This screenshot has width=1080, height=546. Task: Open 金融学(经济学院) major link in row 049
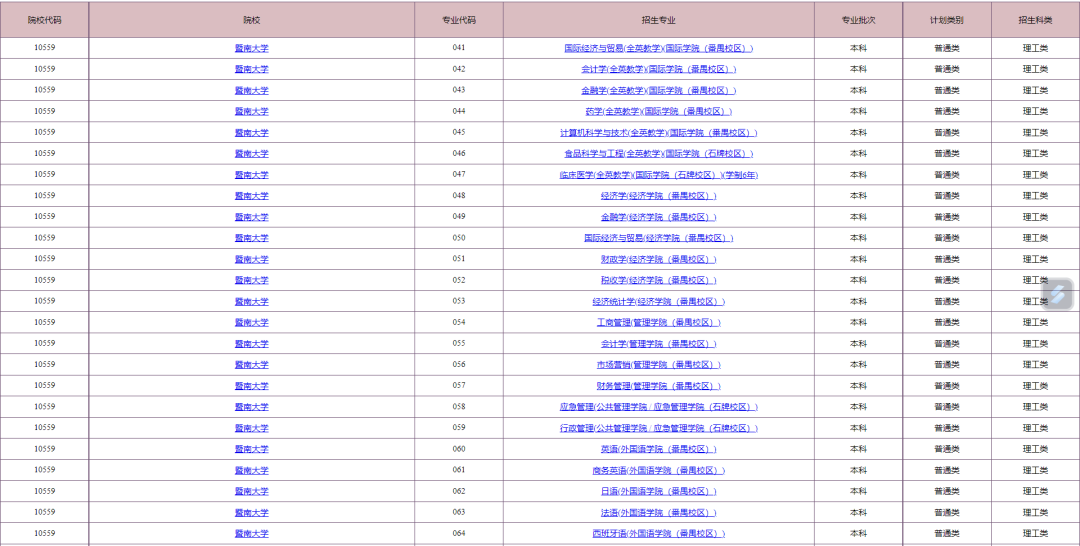pos(658,217)
